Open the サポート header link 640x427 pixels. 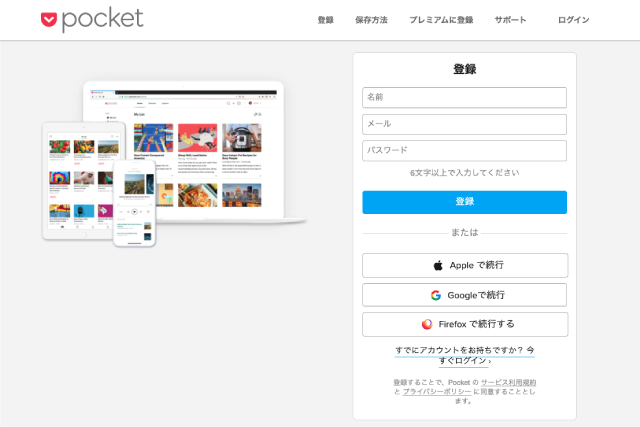click(x=510, y=20)
